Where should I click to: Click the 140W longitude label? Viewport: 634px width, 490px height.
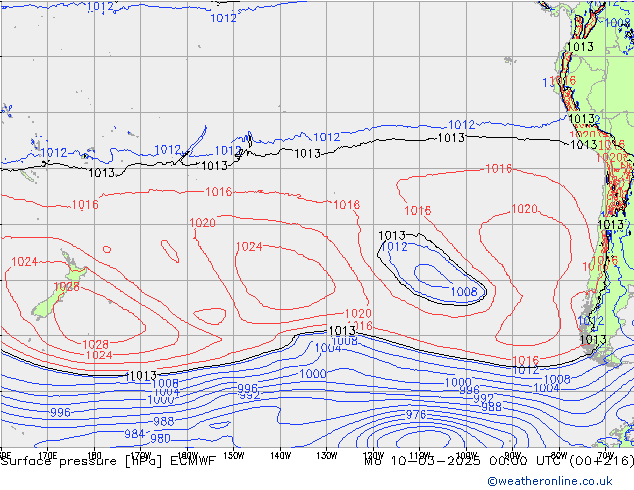(280, 455)
